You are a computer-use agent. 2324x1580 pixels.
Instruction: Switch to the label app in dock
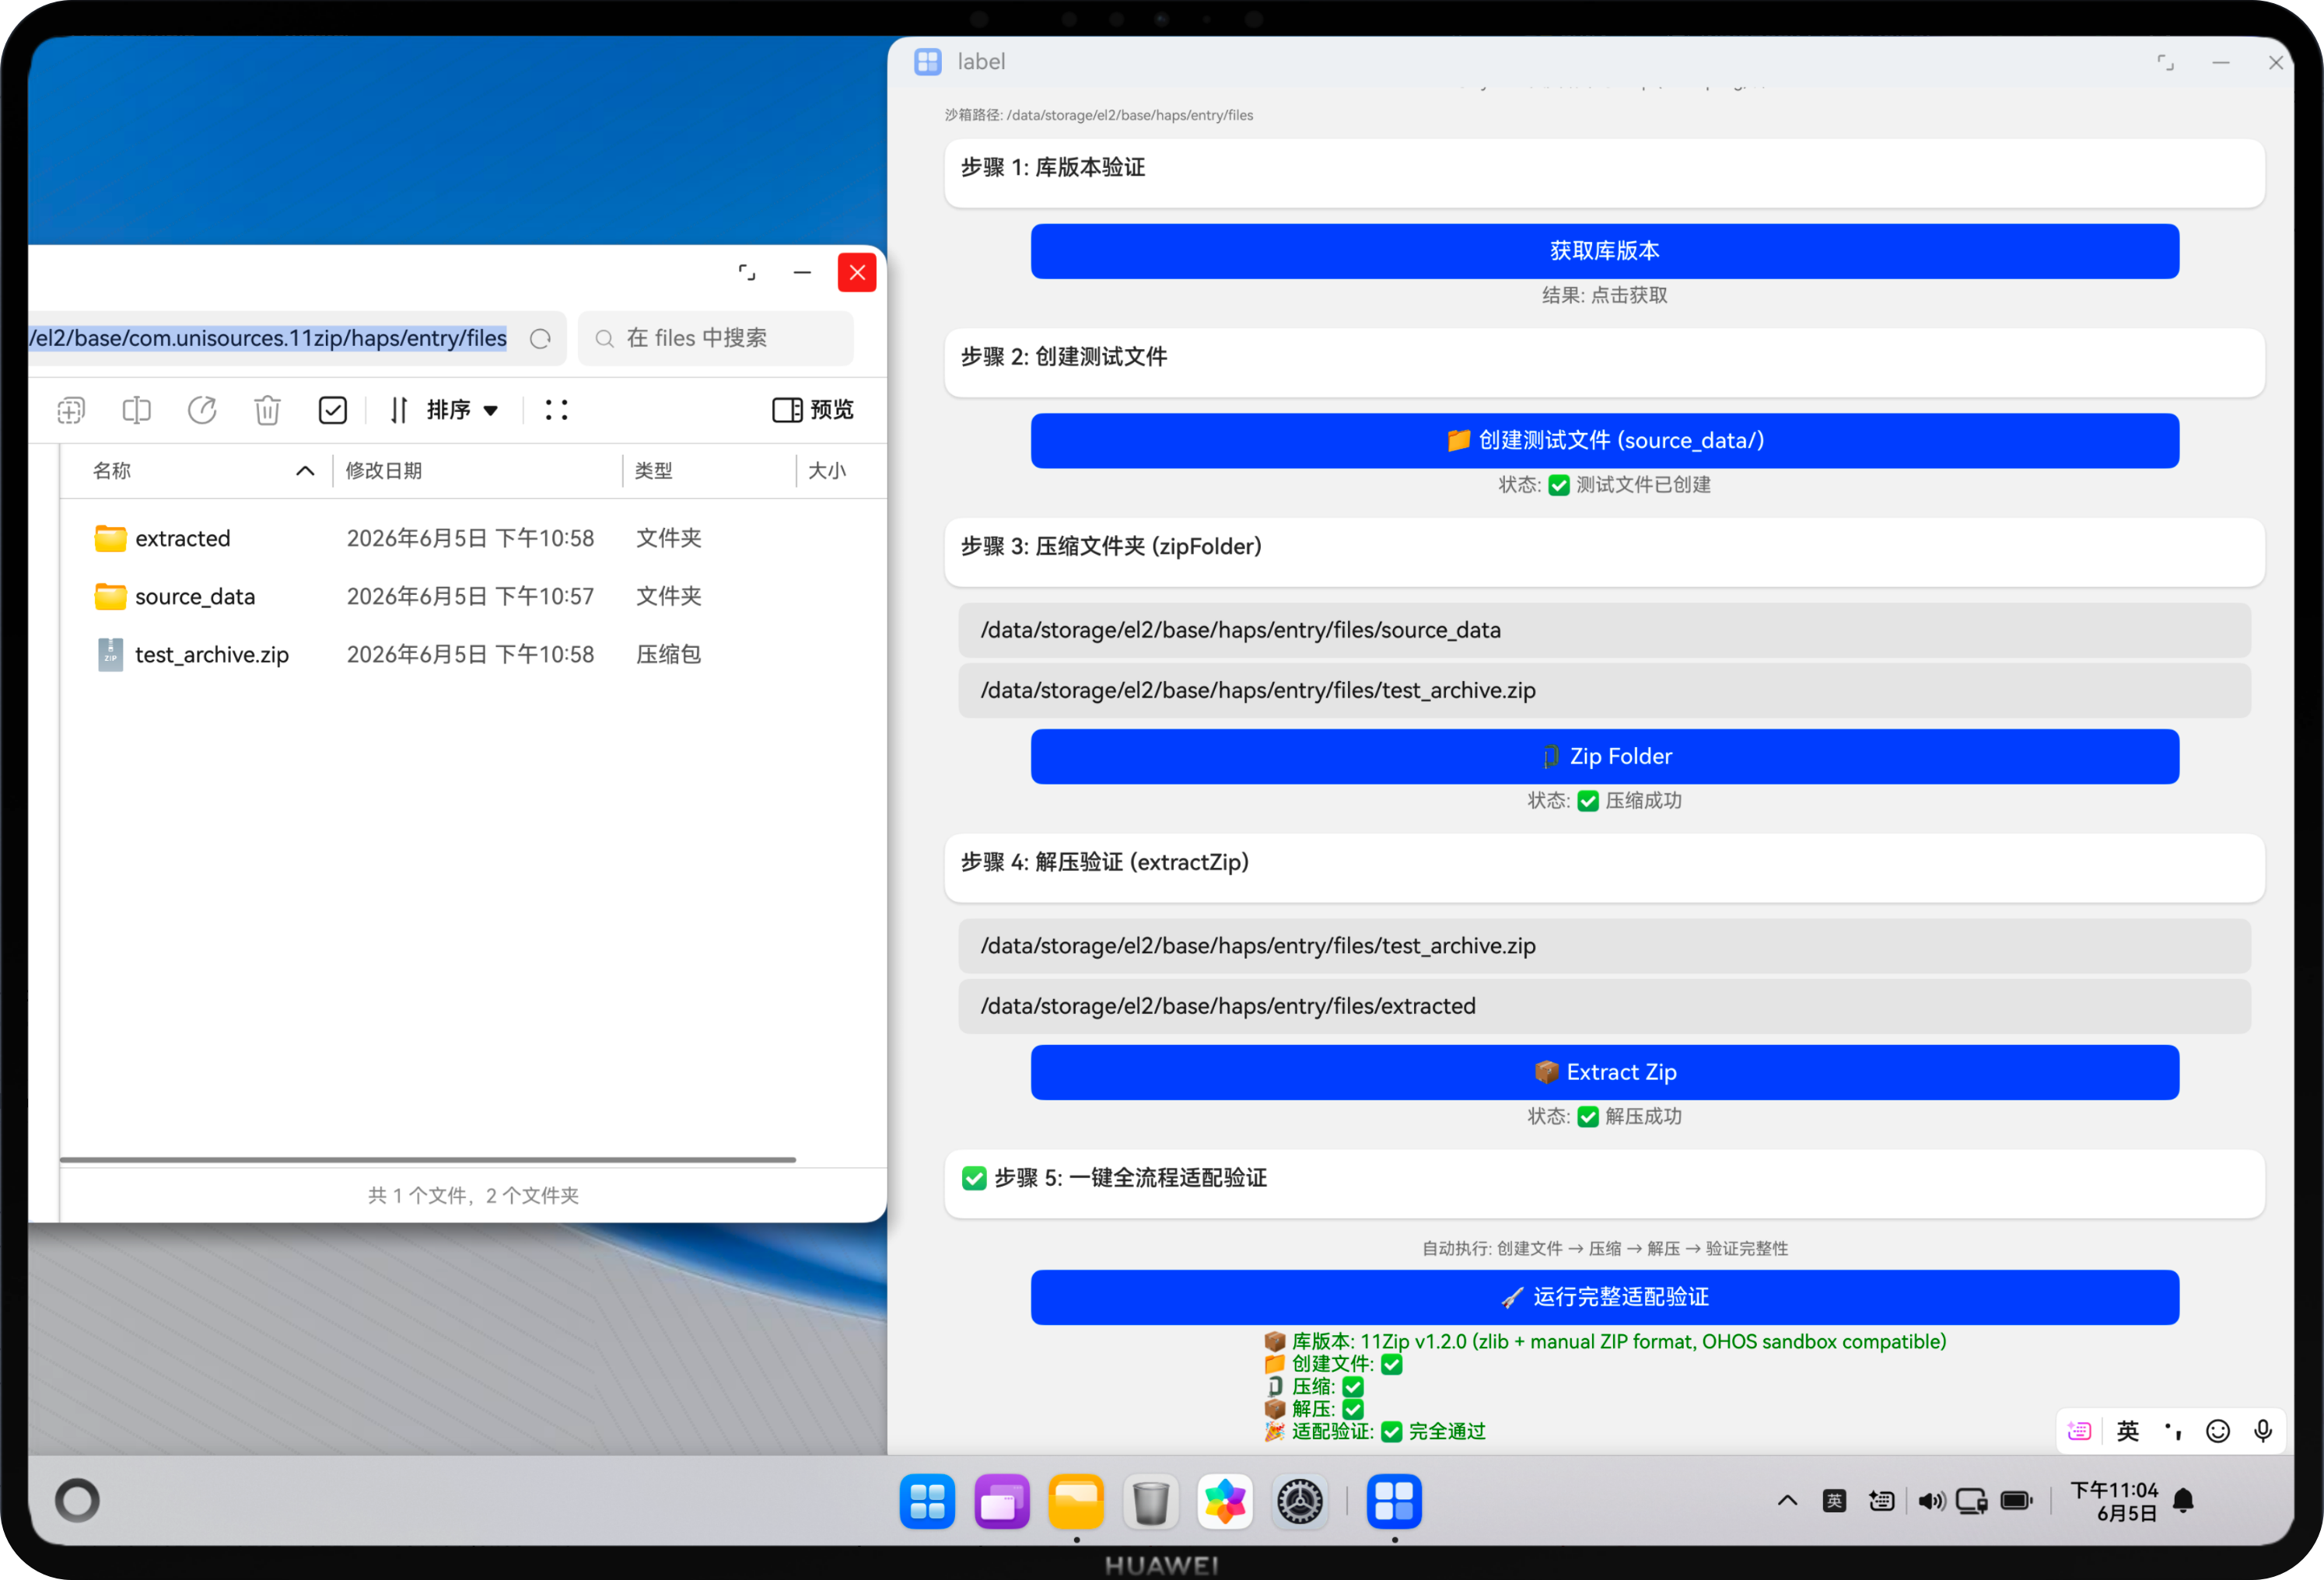pos(1394,1501)
